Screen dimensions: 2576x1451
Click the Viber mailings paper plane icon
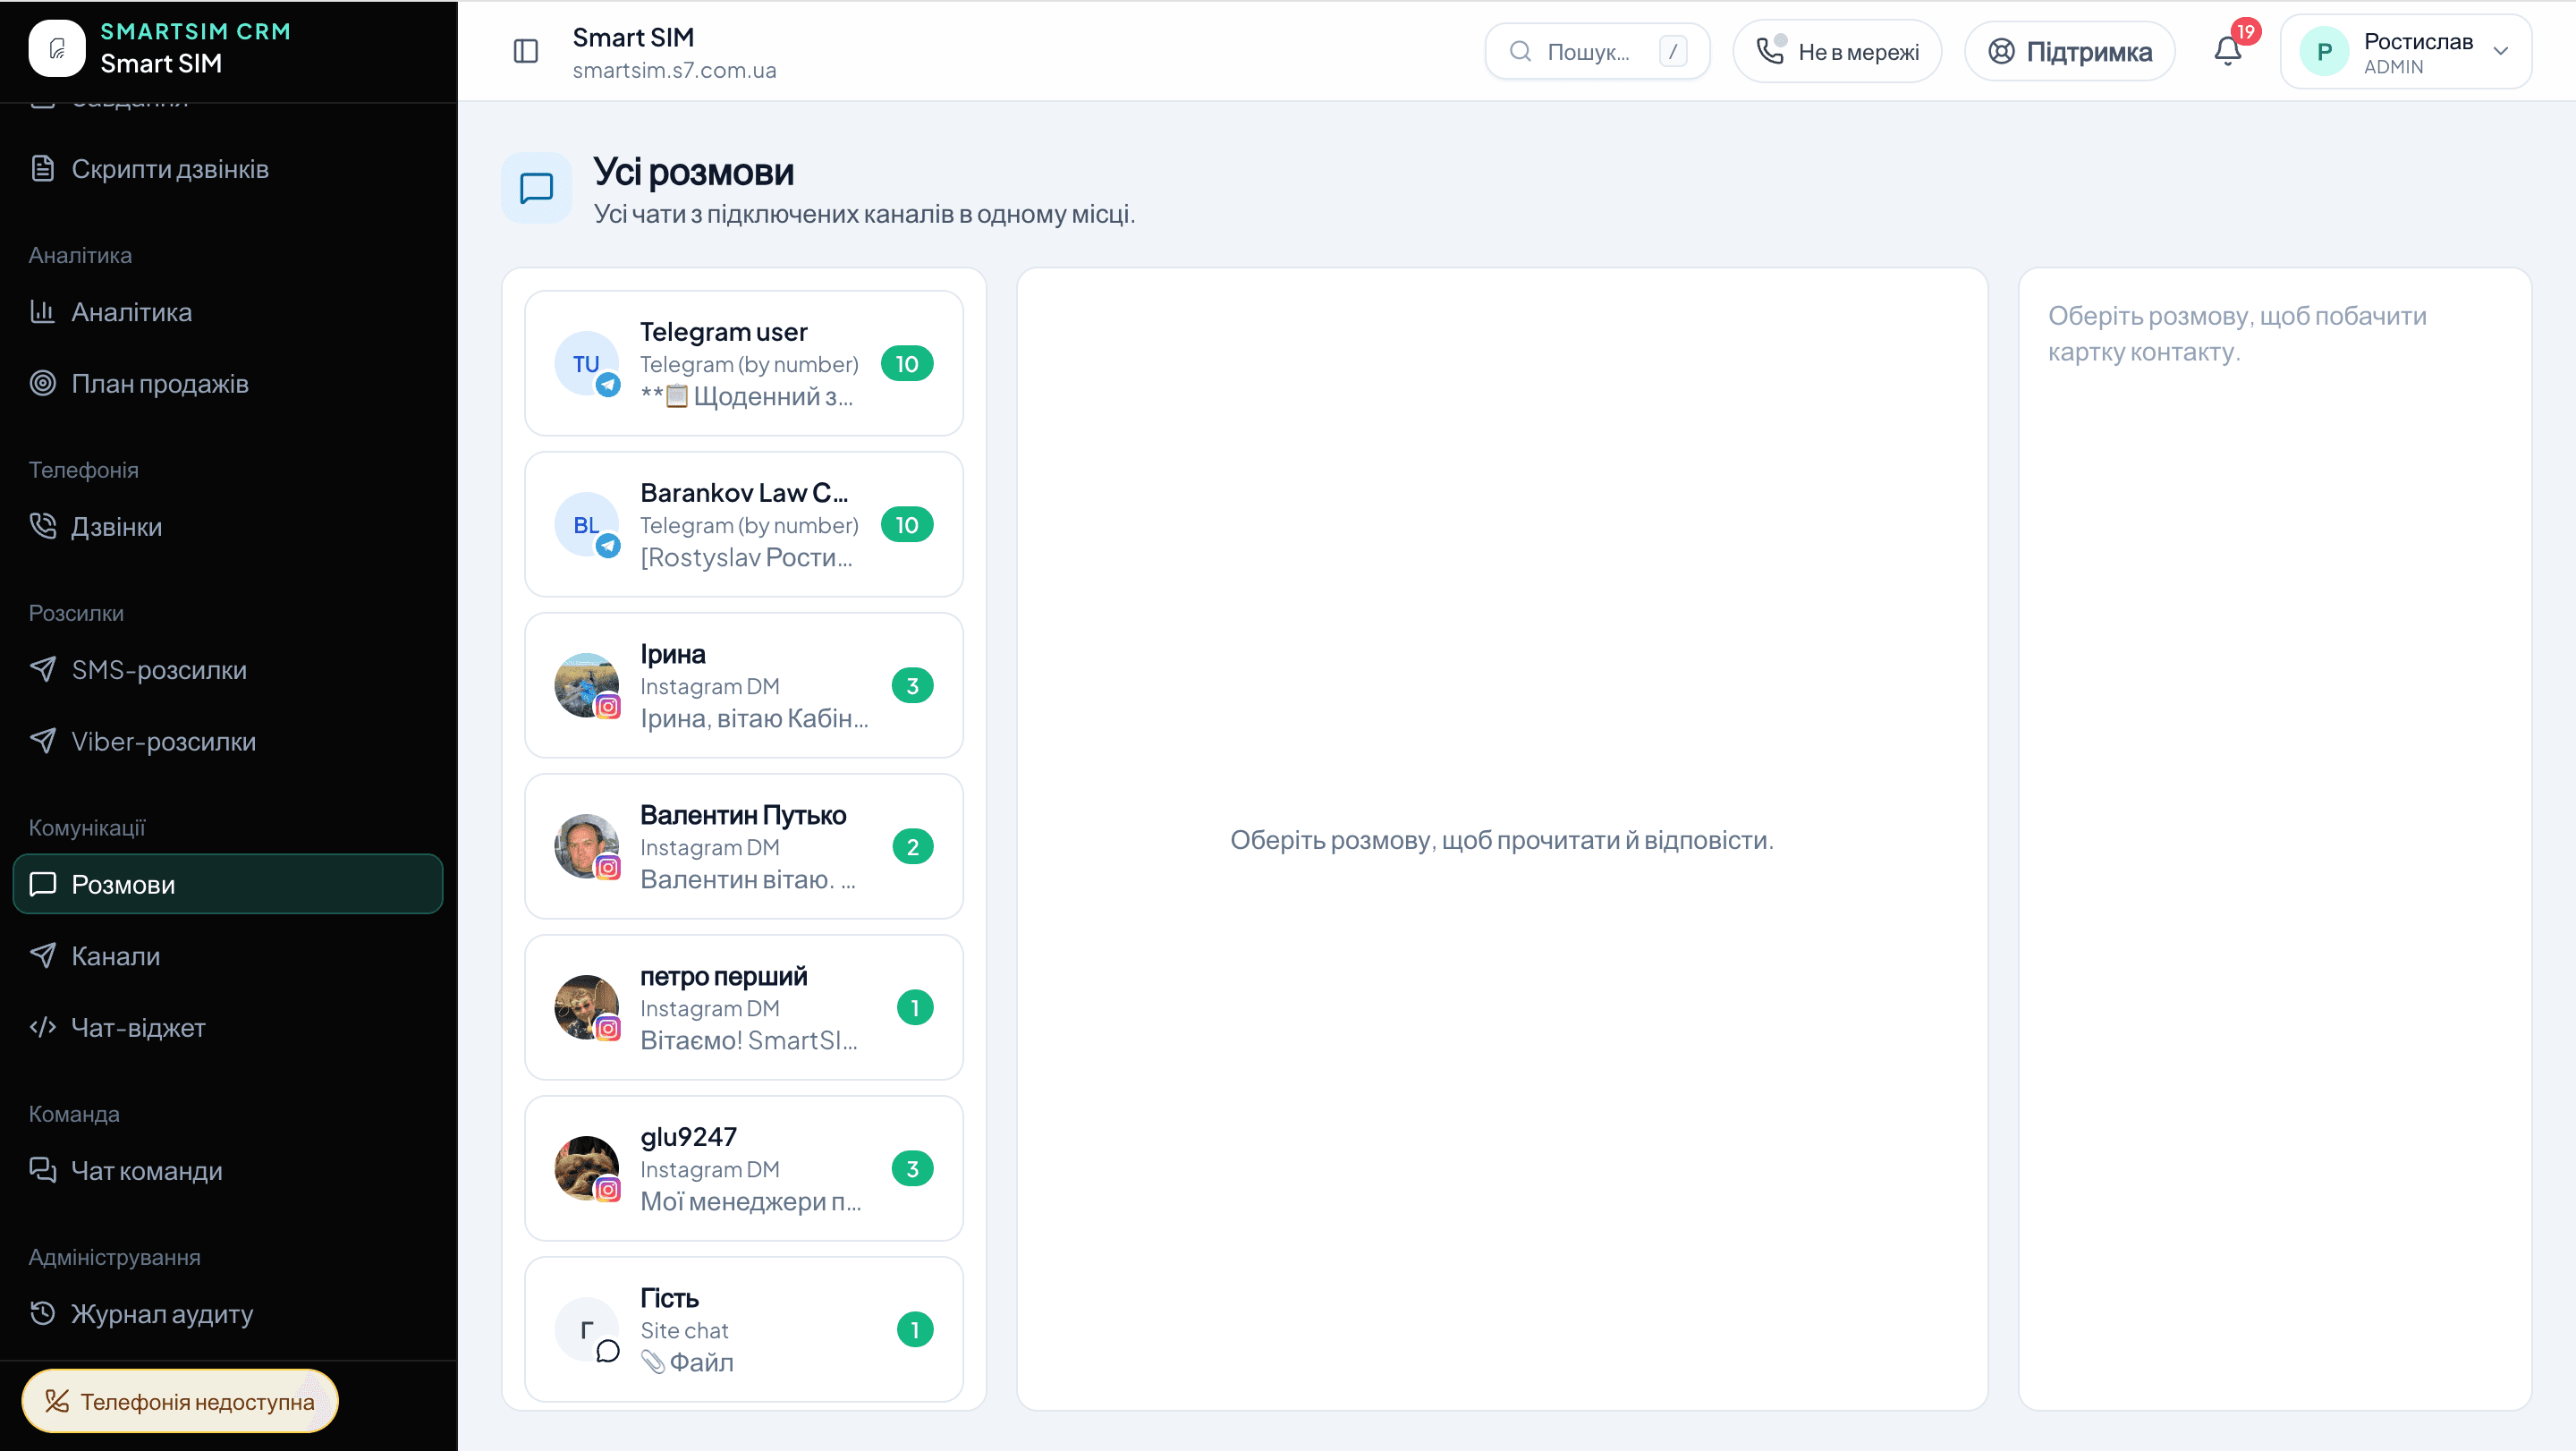click(42, 741)
